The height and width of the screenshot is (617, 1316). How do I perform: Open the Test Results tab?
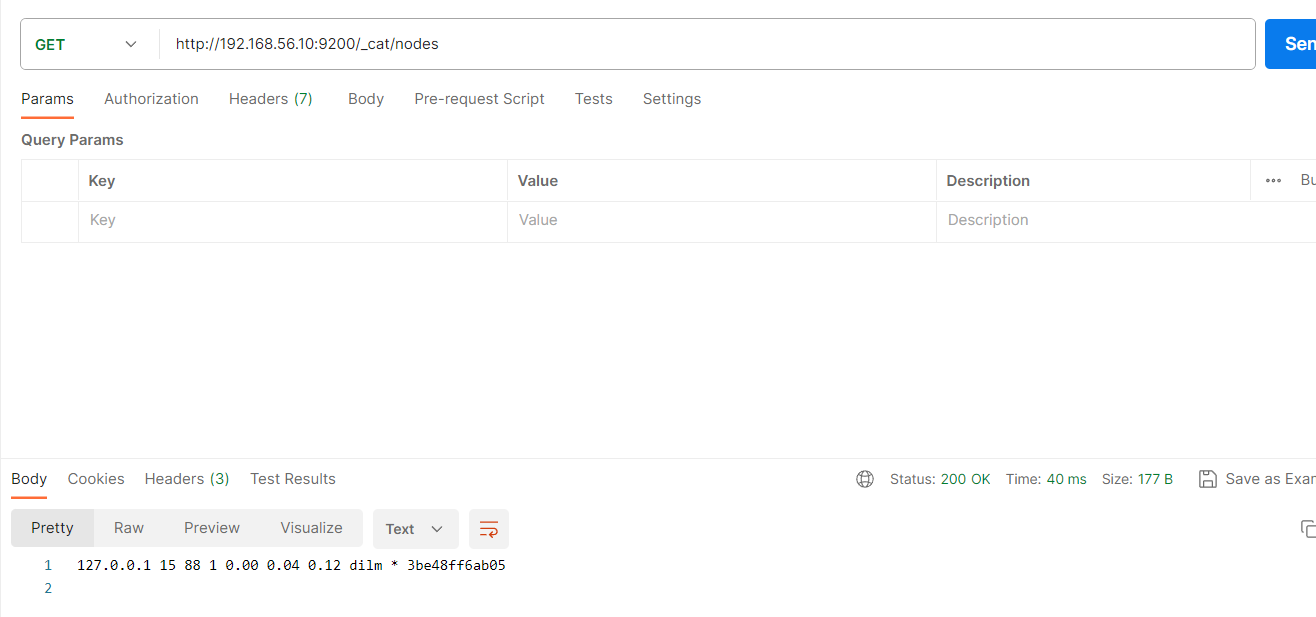pos(292,479)
